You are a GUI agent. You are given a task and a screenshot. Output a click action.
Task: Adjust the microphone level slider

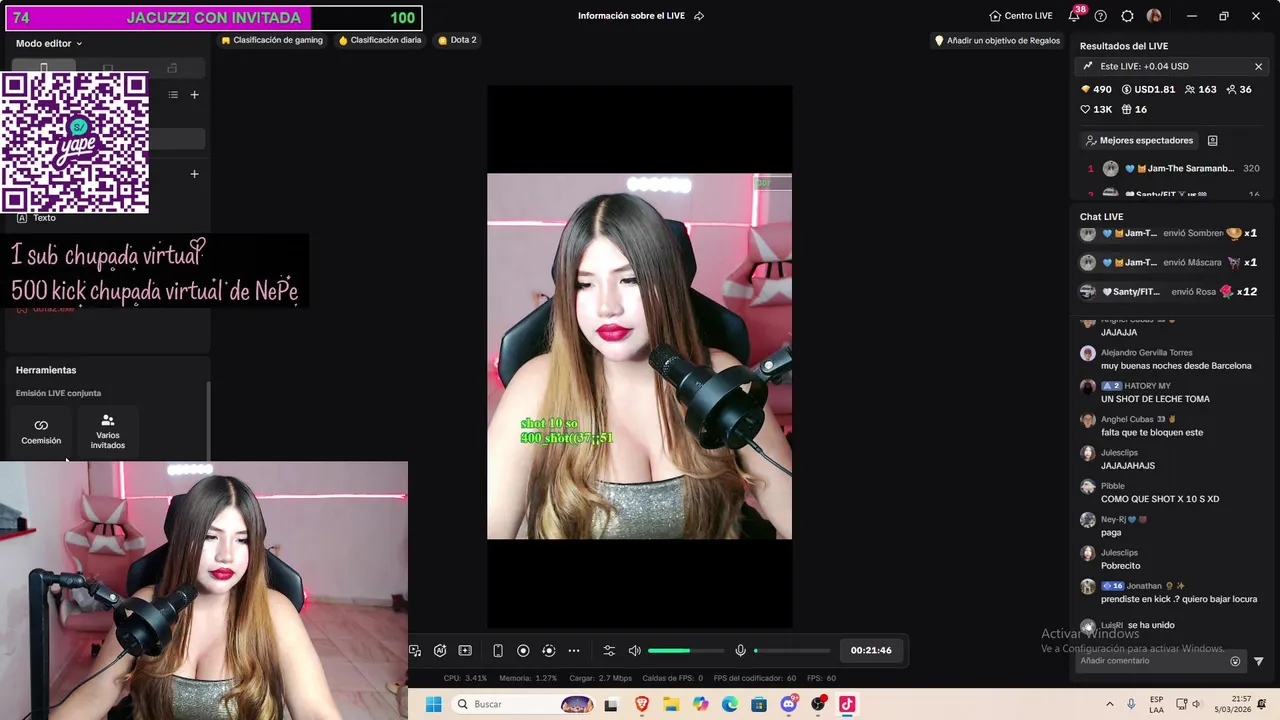click(x=792, y=651)
